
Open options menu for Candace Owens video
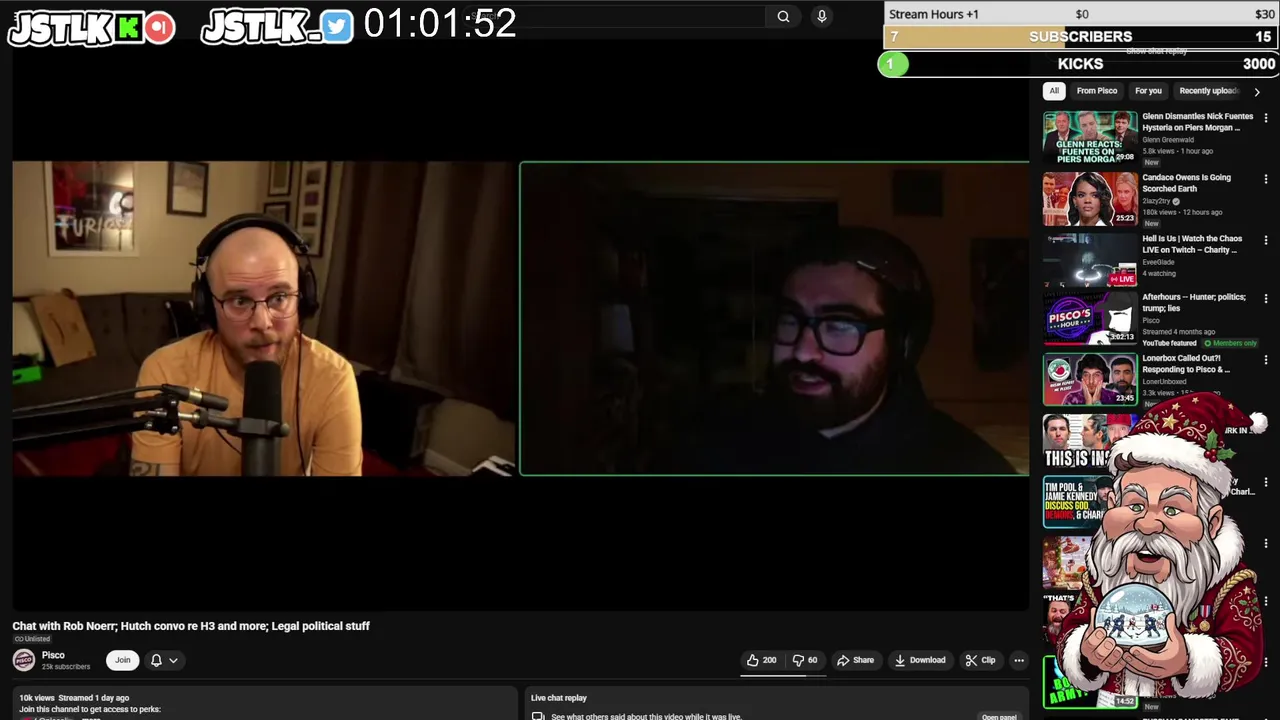(1266, 179)
